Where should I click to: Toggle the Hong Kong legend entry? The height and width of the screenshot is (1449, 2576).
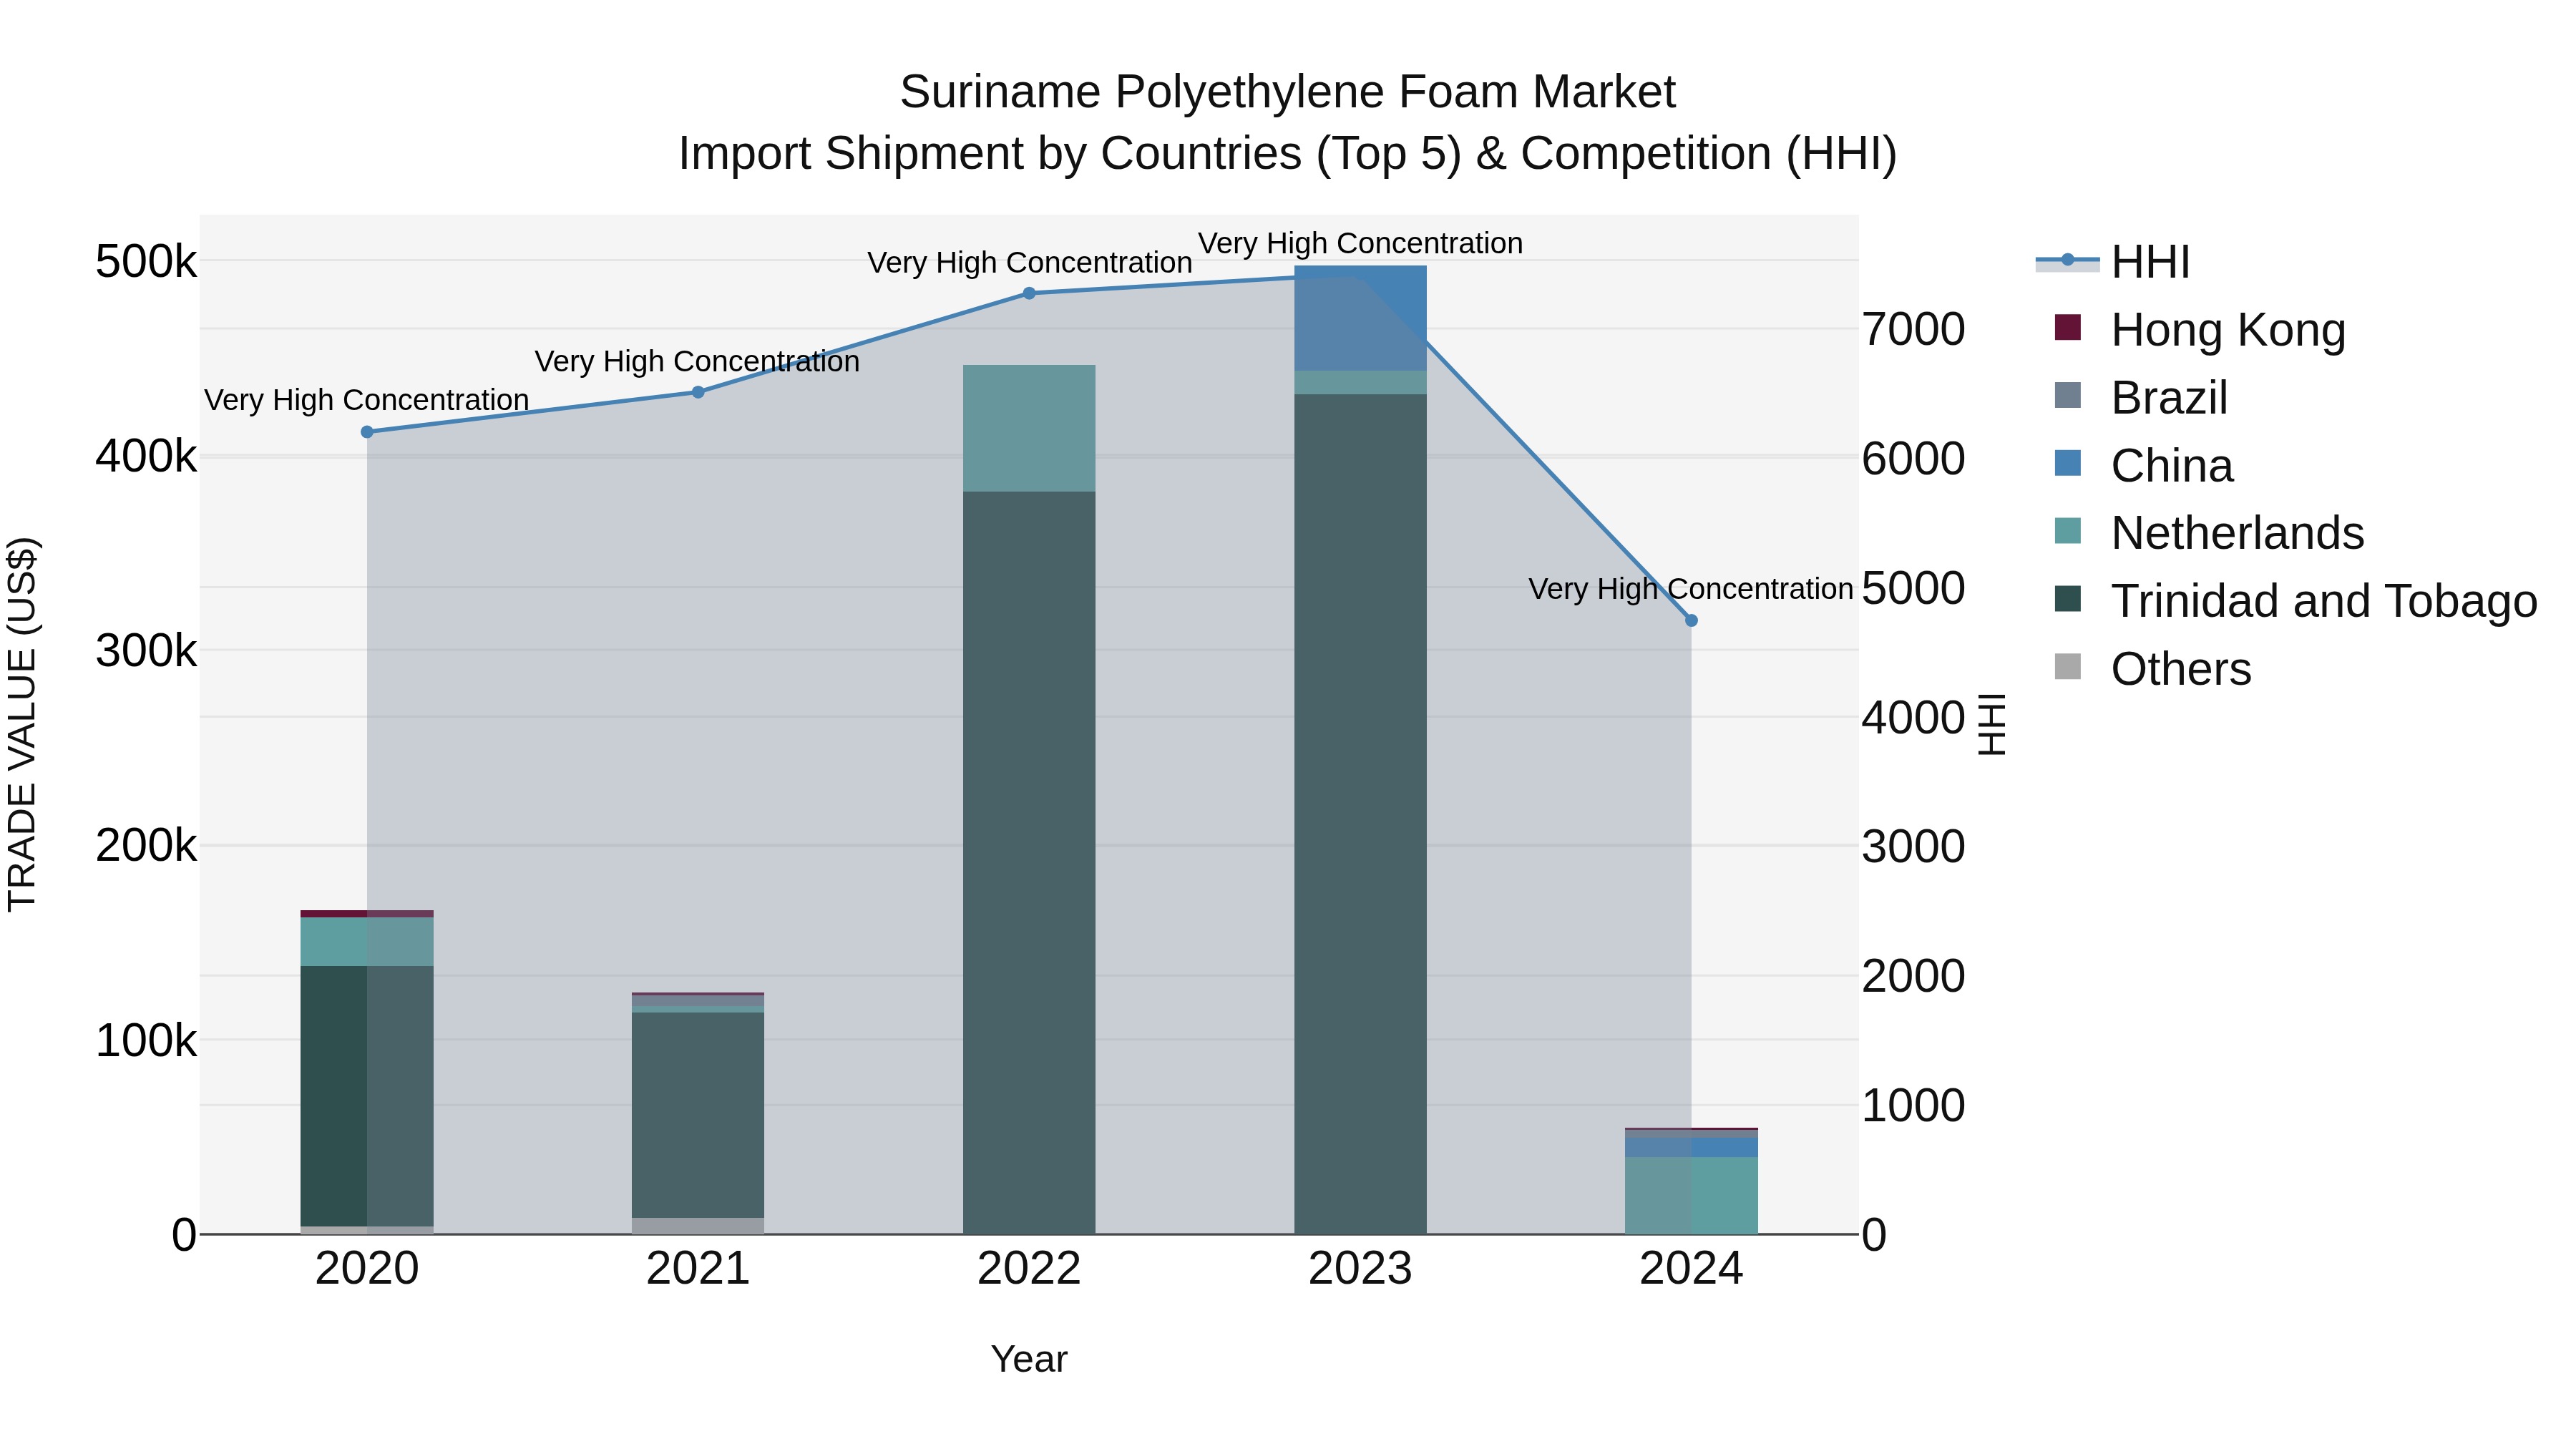tap(2199, 329)
